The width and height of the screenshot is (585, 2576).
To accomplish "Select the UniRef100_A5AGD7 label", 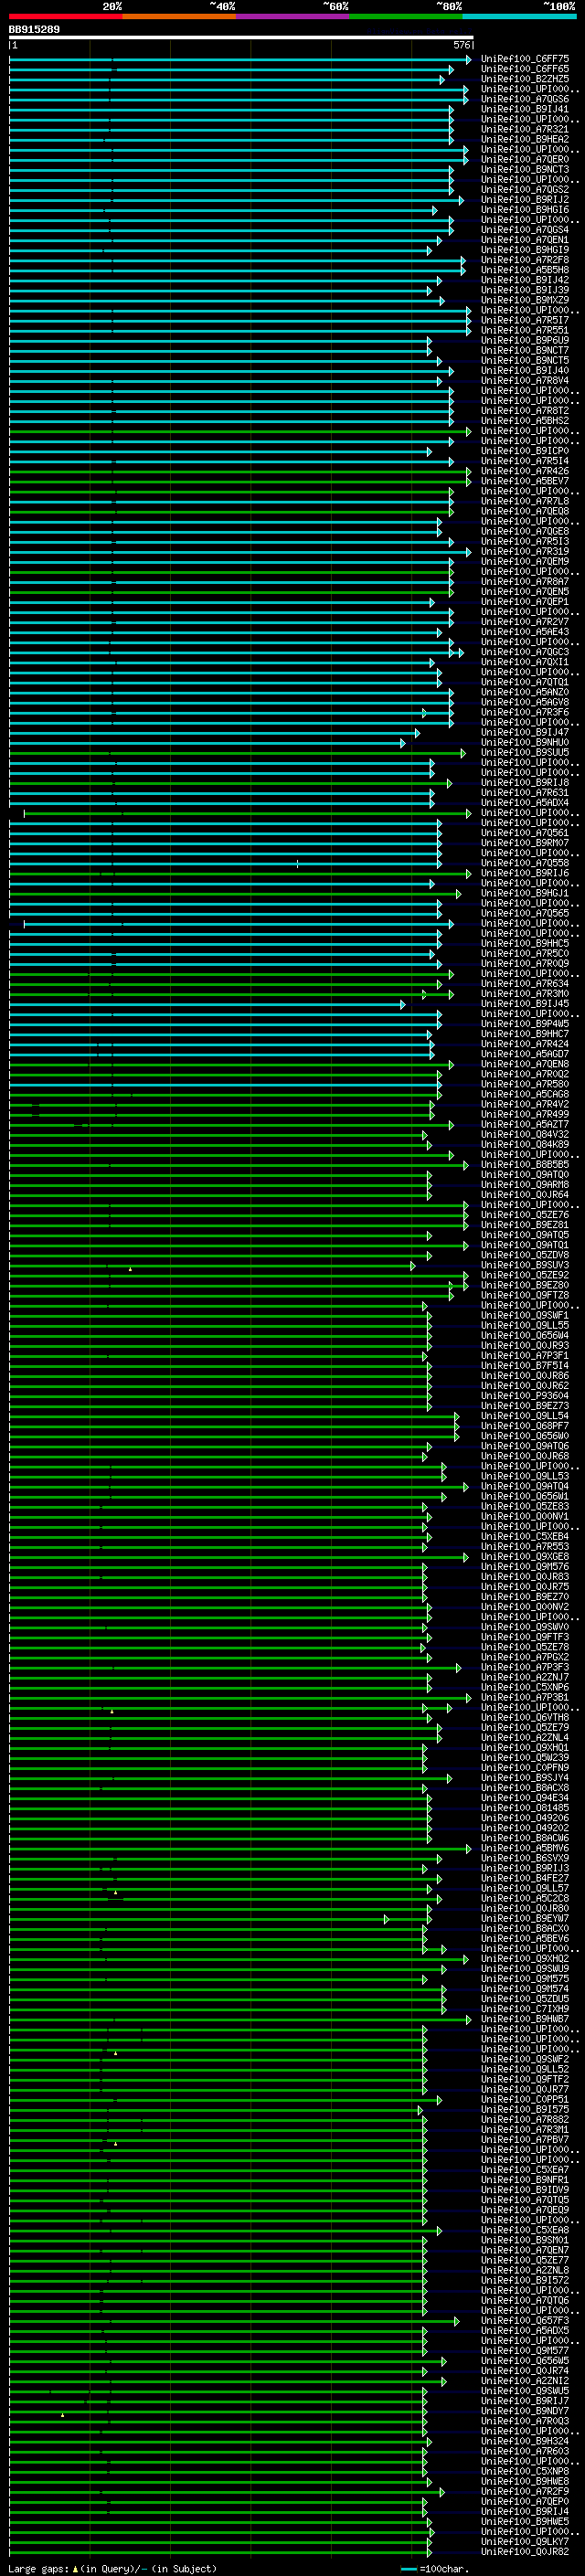I will [525, 1054].
